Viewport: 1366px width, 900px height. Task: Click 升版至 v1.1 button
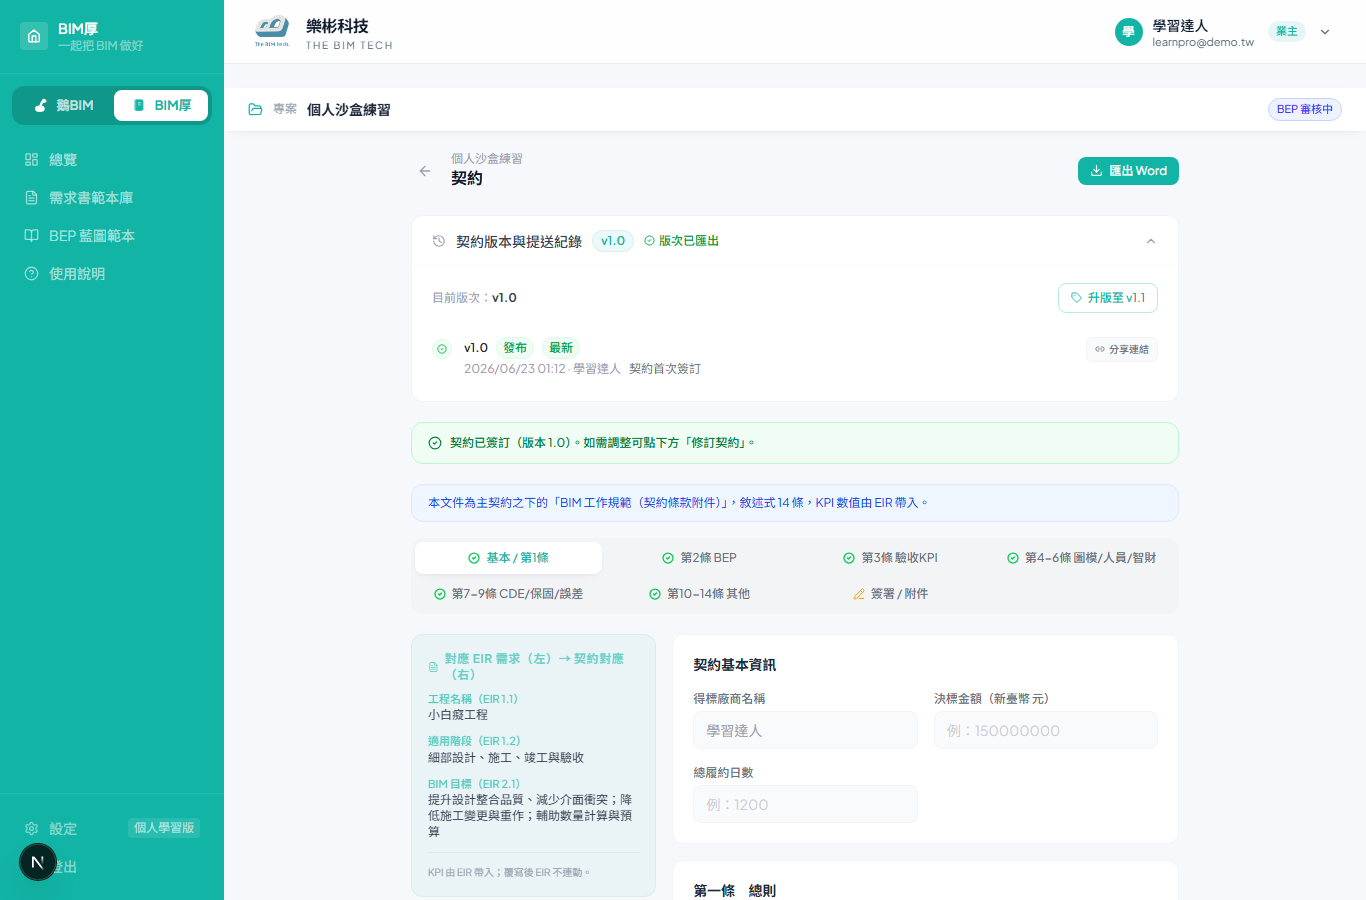click(1108, 298)
